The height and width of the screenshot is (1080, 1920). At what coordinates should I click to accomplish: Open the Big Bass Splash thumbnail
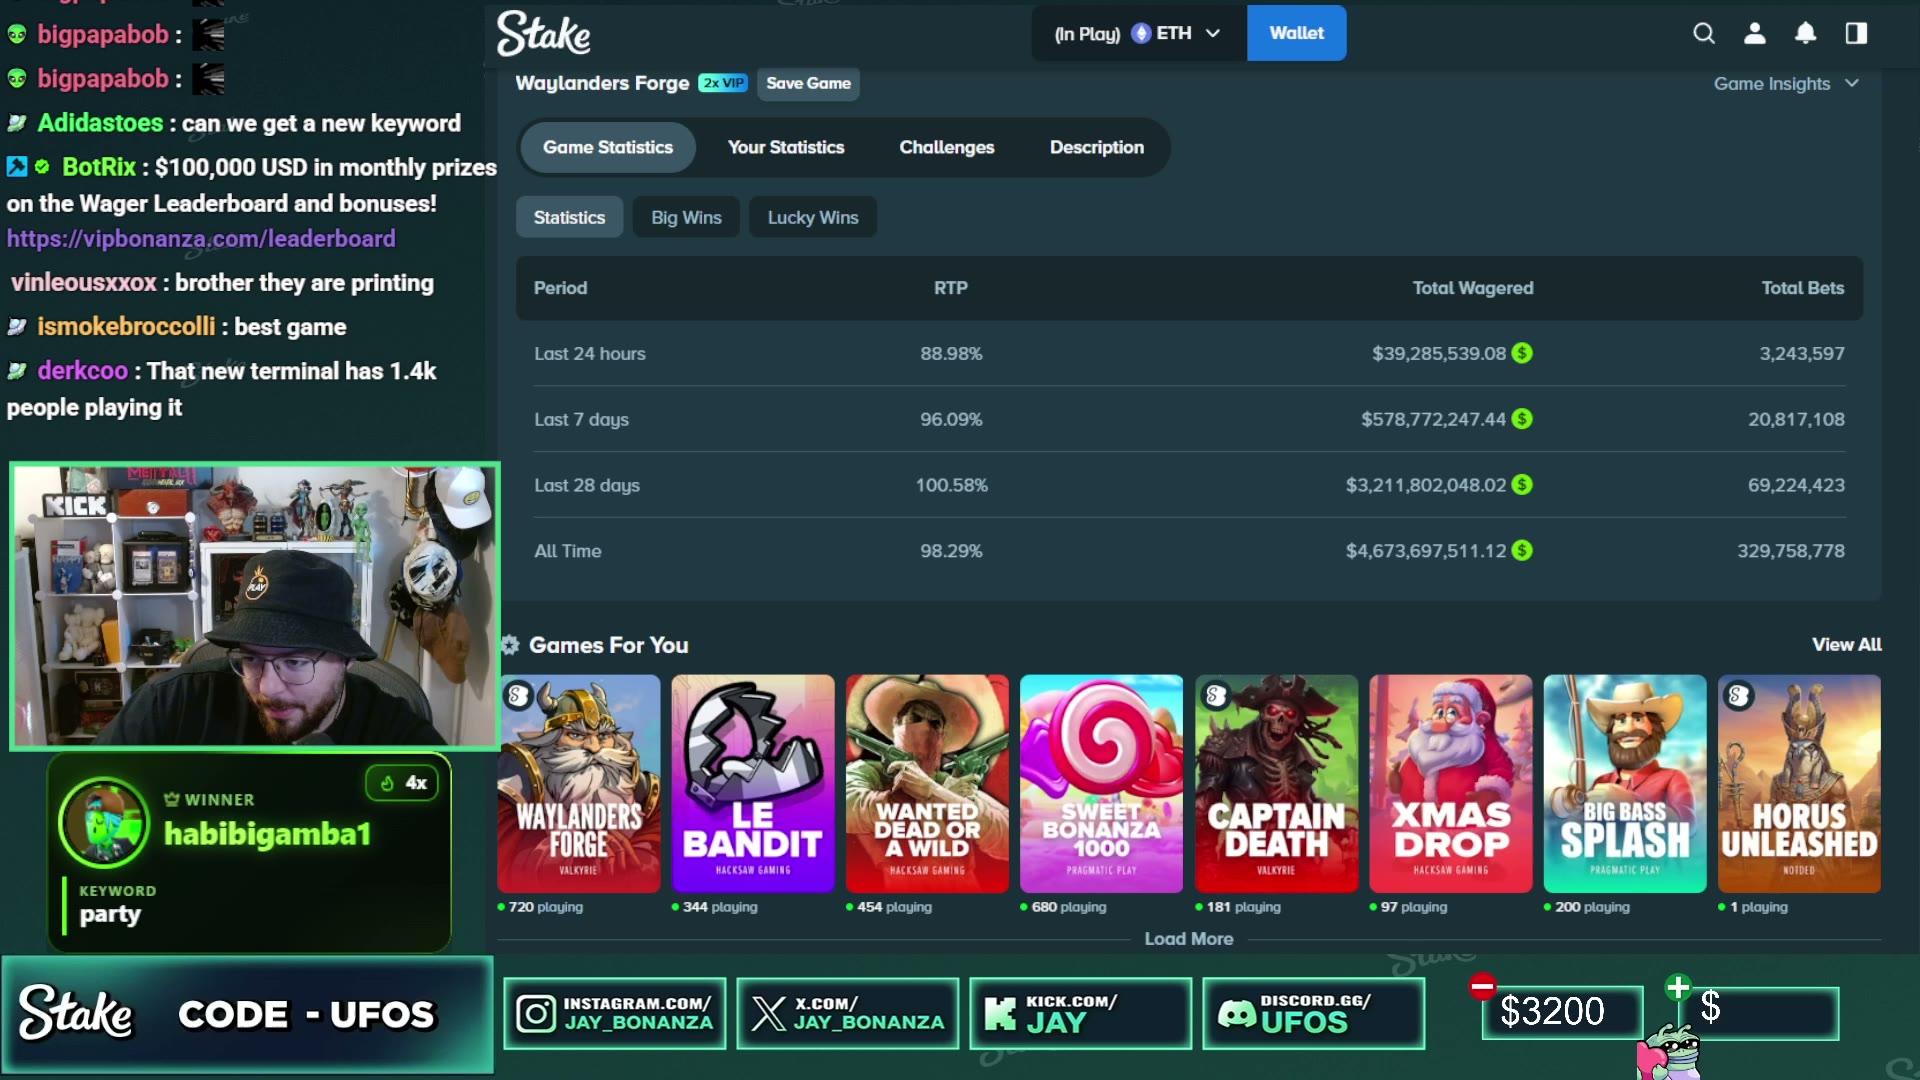[1625, 784]
